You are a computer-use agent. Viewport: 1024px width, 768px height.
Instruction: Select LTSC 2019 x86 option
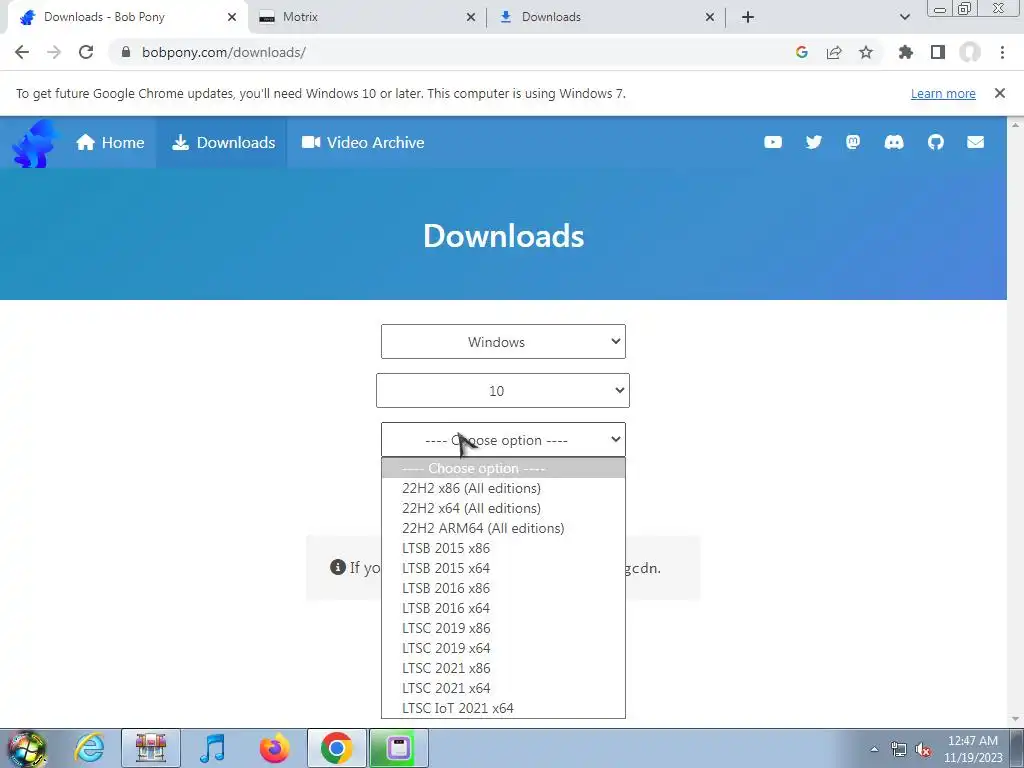pos(503,628)
